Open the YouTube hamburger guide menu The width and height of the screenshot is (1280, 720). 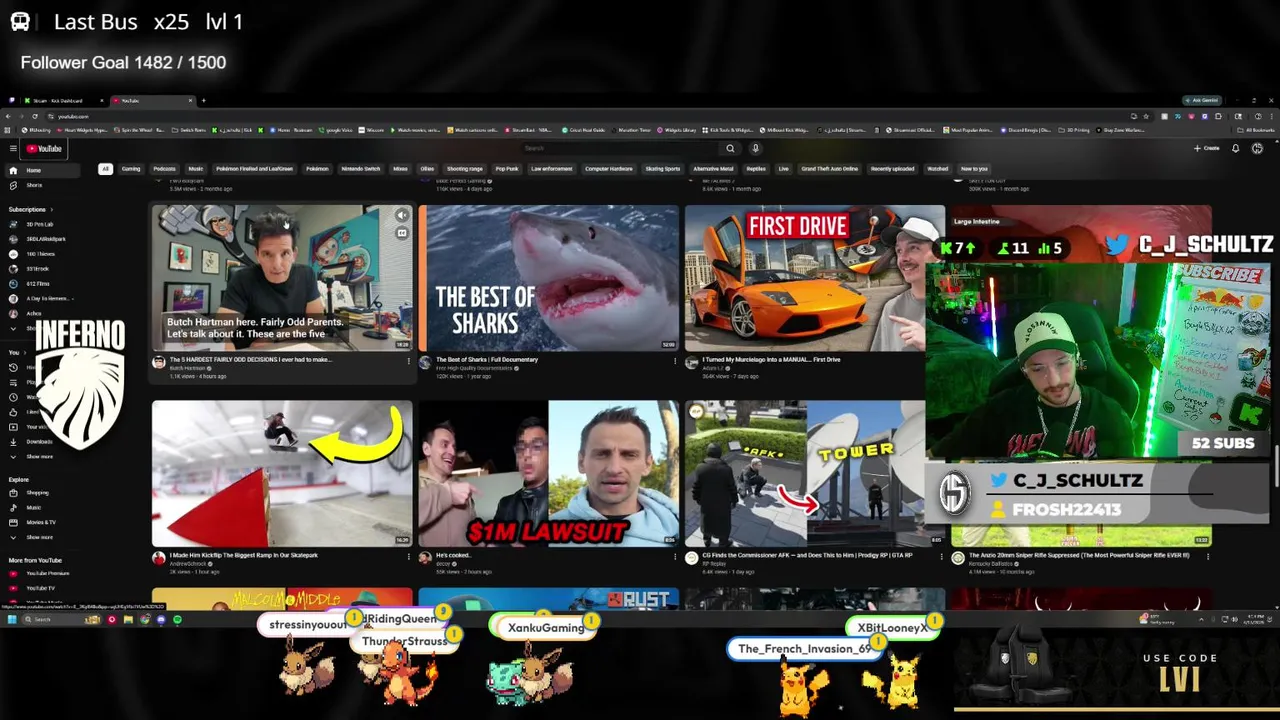[13, 149]
